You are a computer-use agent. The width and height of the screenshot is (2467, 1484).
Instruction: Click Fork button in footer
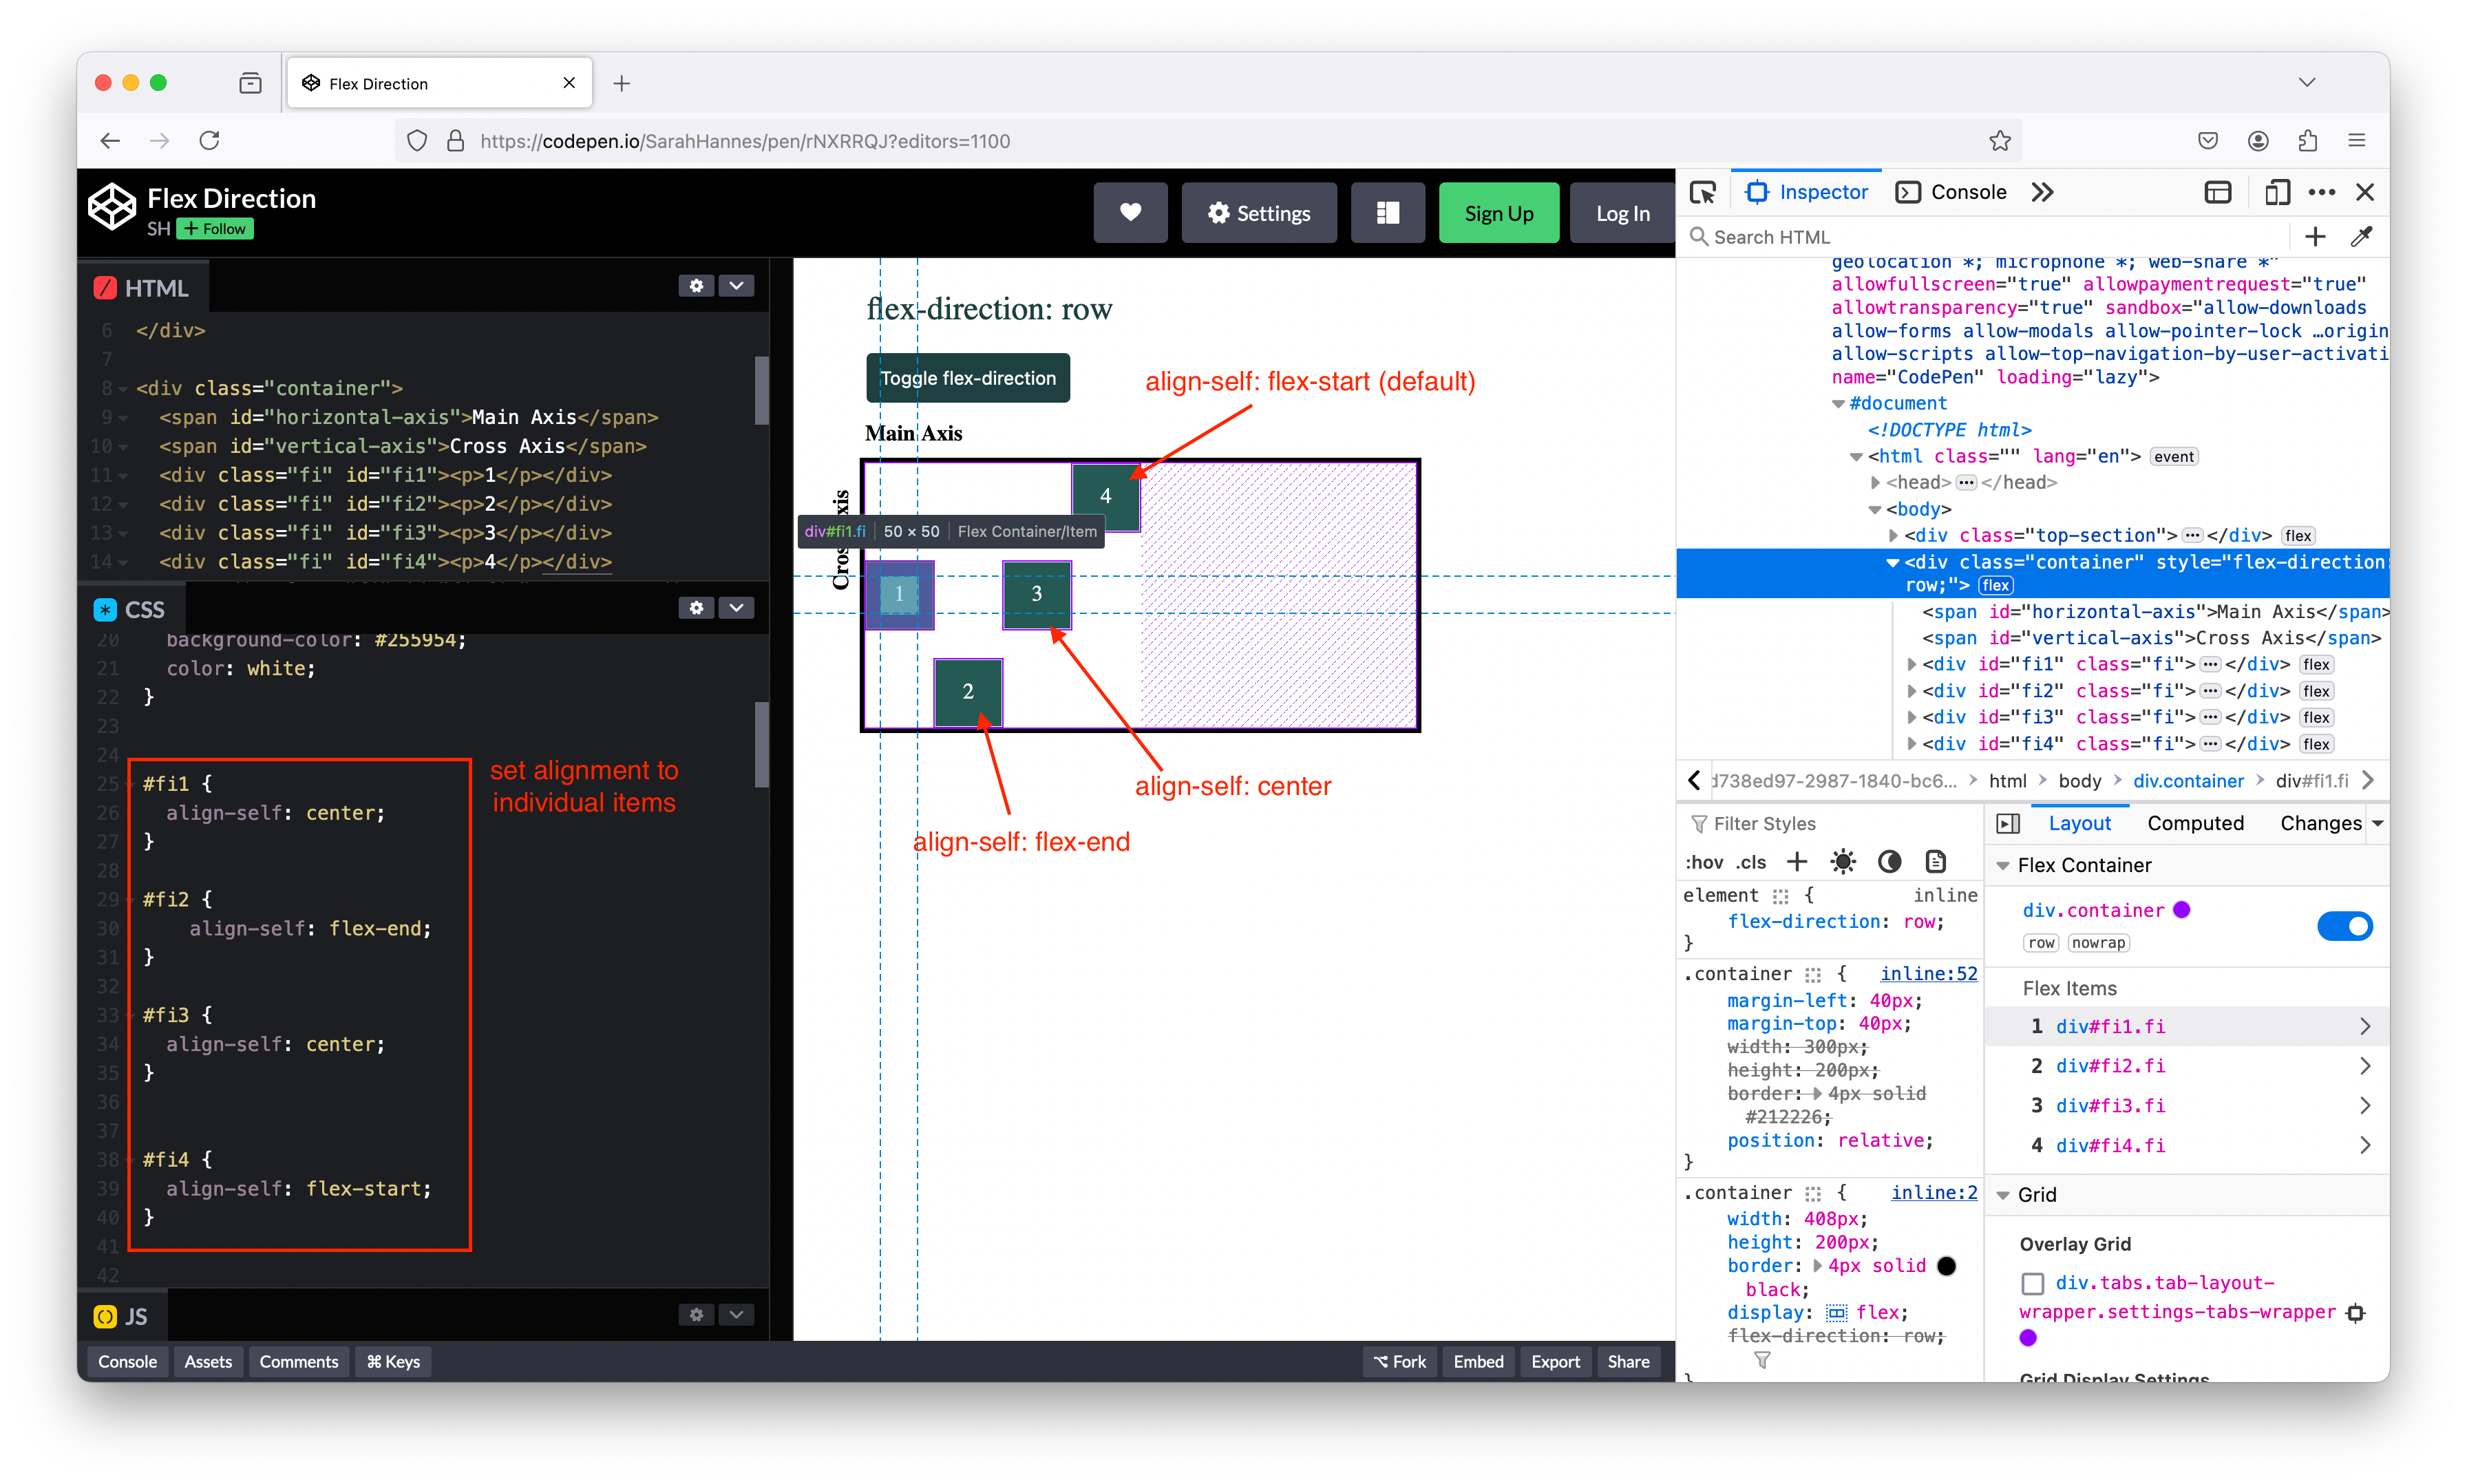pos(1399,1361)
